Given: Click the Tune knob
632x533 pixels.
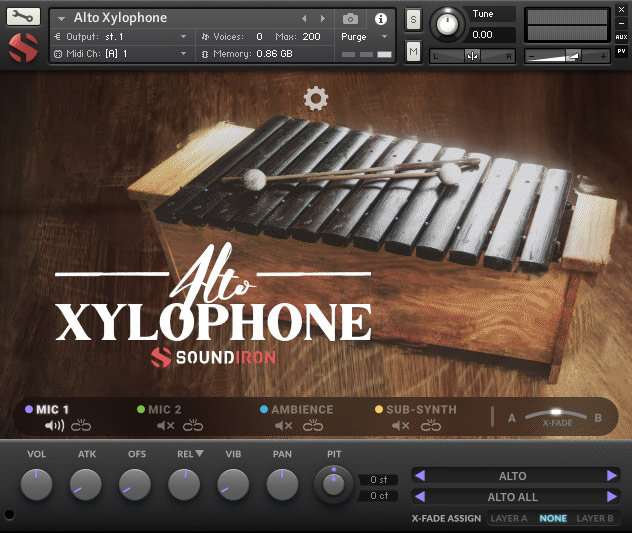Looking at the screenshot, I should click(x=447, y=24).
